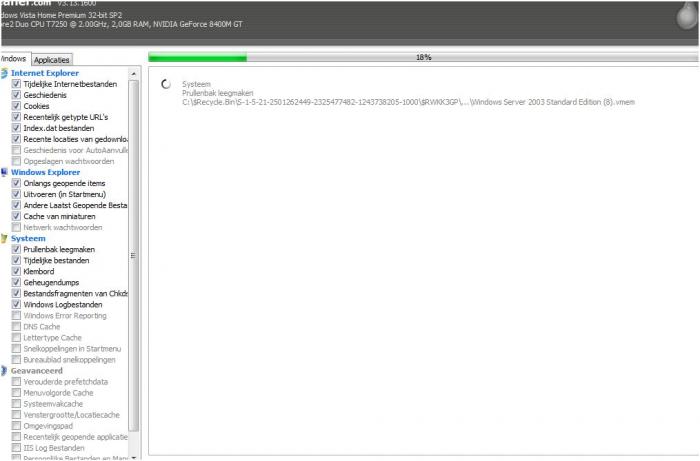This screenshot has height=461, width=700.
Task: Select the Windows Explorer heading
Action: click(x=46, y=172)
